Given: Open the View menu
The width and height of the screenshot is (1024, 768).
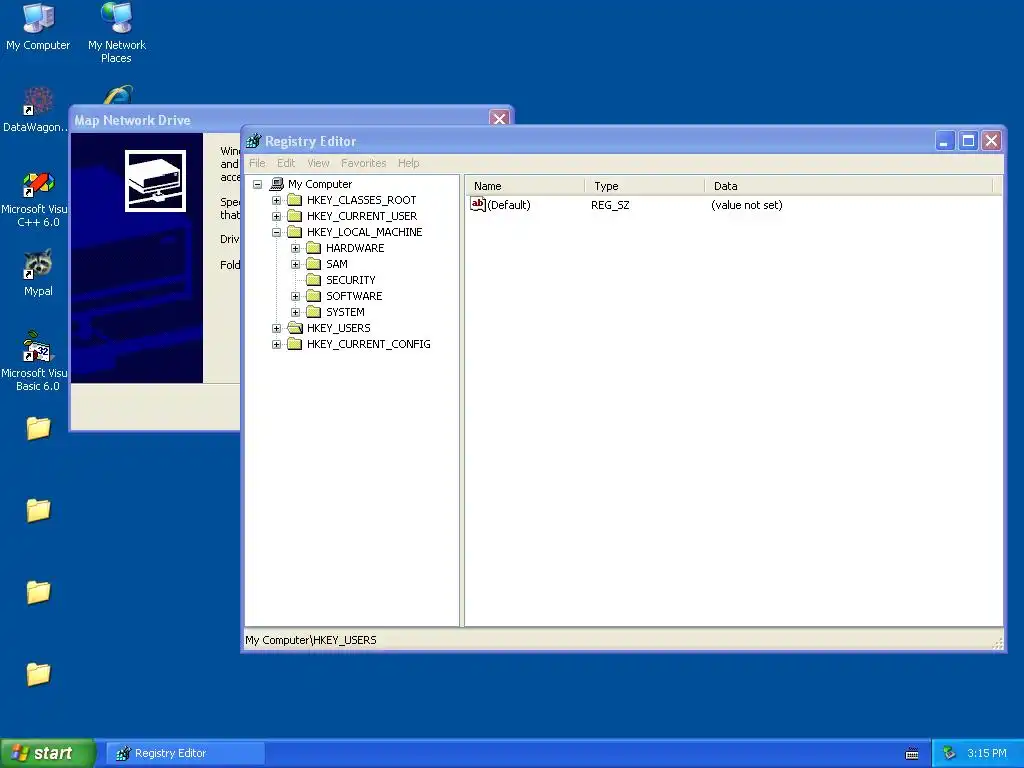Looking at the screenshot, I should coord(319,163).
